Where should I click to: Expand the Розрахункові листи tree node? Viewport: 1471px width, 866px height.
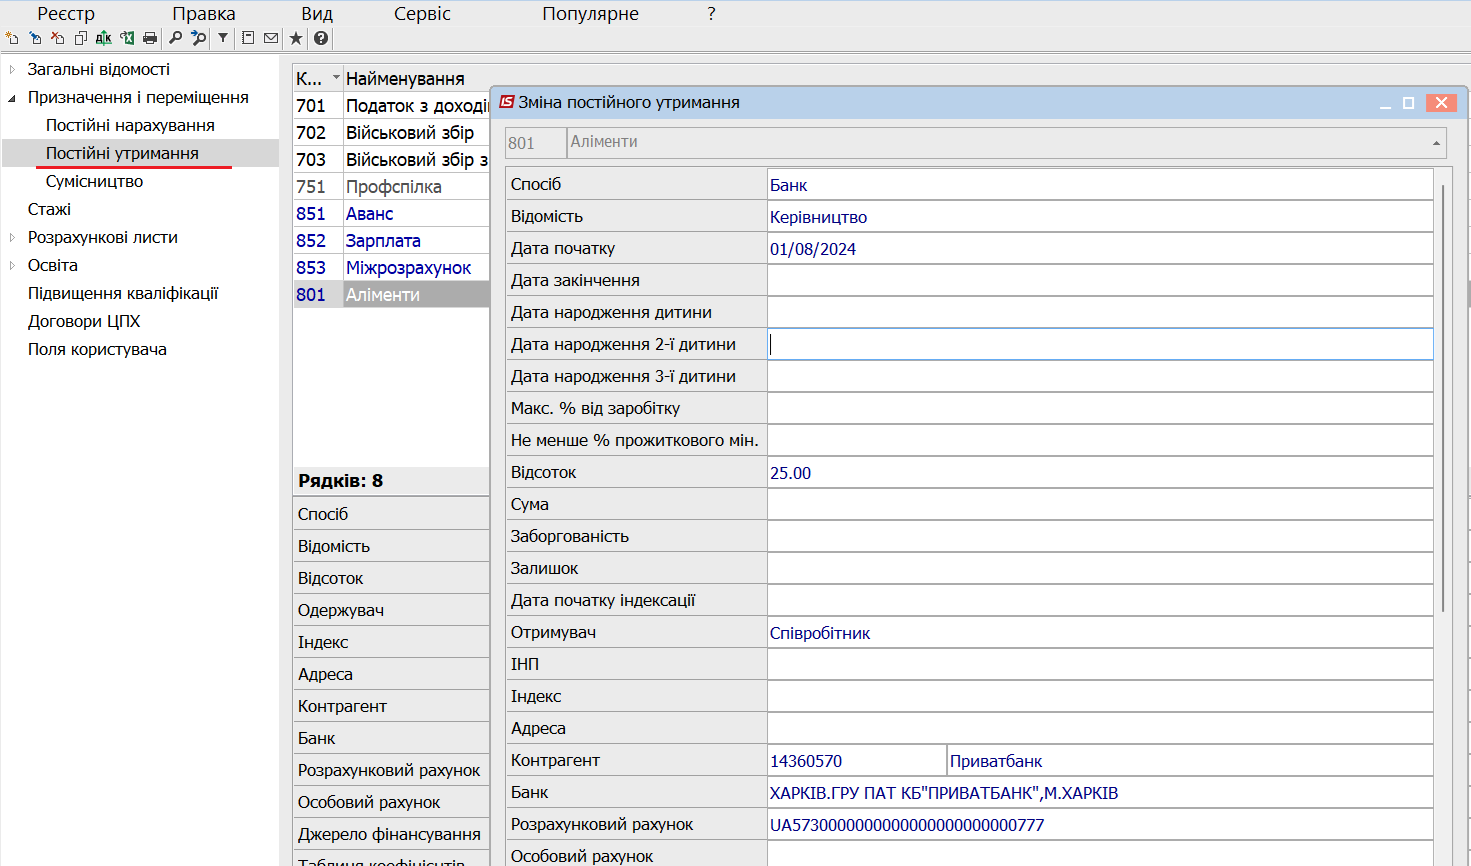pyautogui.click(x=12, y=238)
